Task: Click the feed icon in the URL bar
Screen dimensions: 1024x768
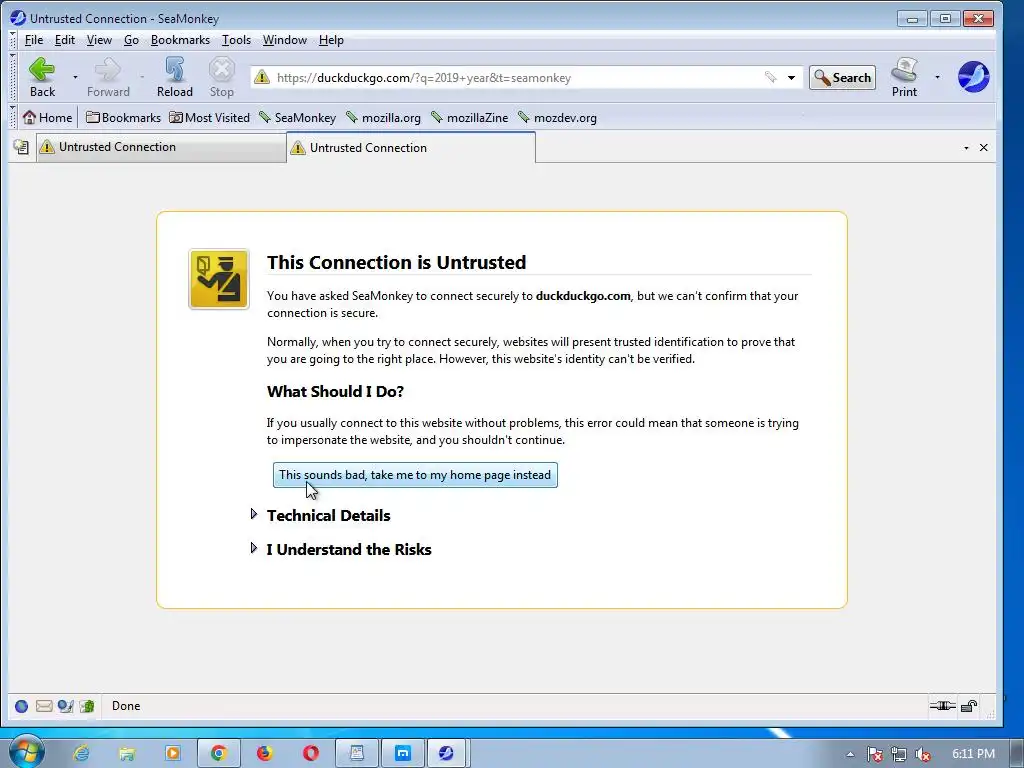Action: tap(771, 77)
